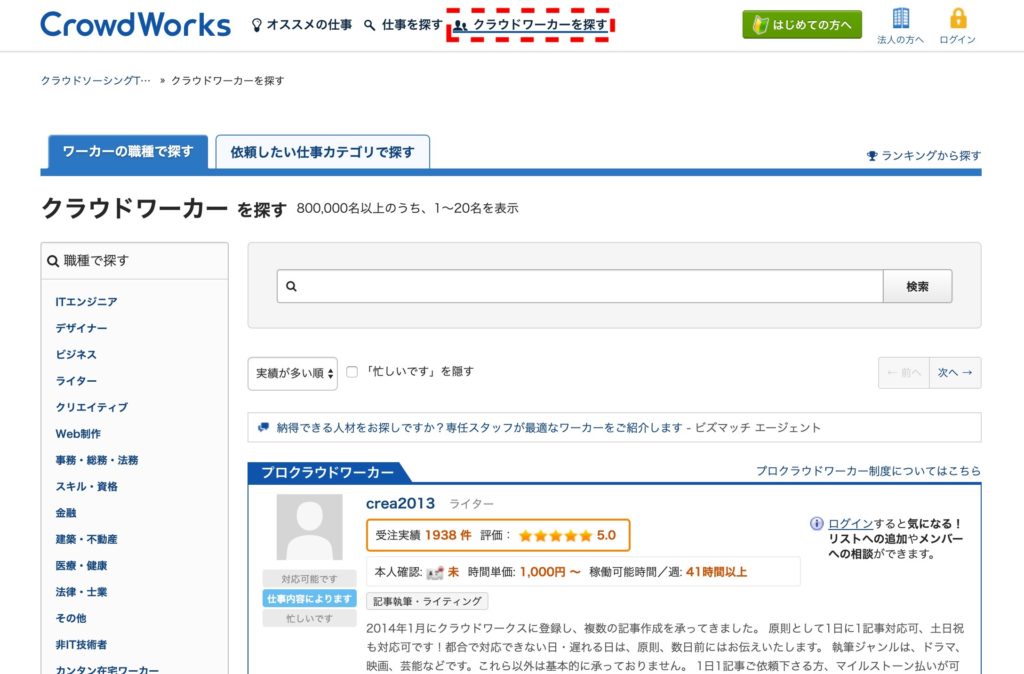Select 法律・士業 in the job type list
Screen dimensions: 1024x674
pos(81,592)
